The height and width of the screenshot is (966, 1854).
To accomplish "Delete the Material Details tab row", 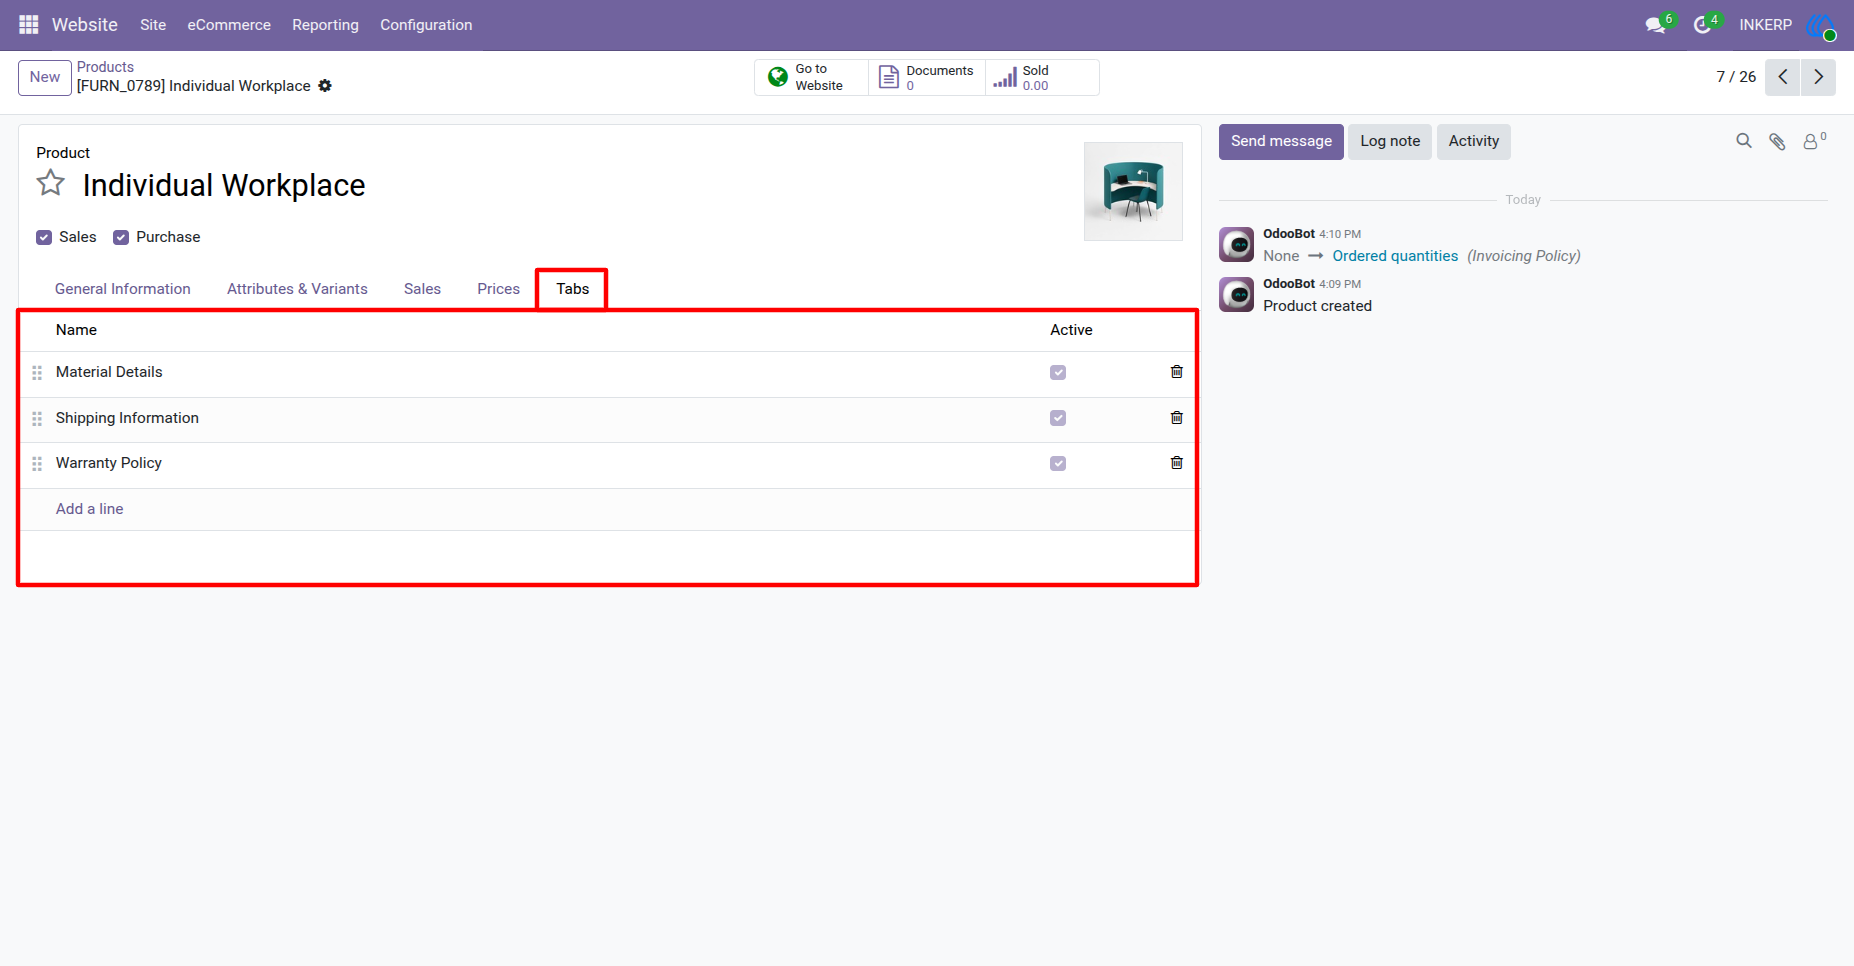I will point(1177,372).
